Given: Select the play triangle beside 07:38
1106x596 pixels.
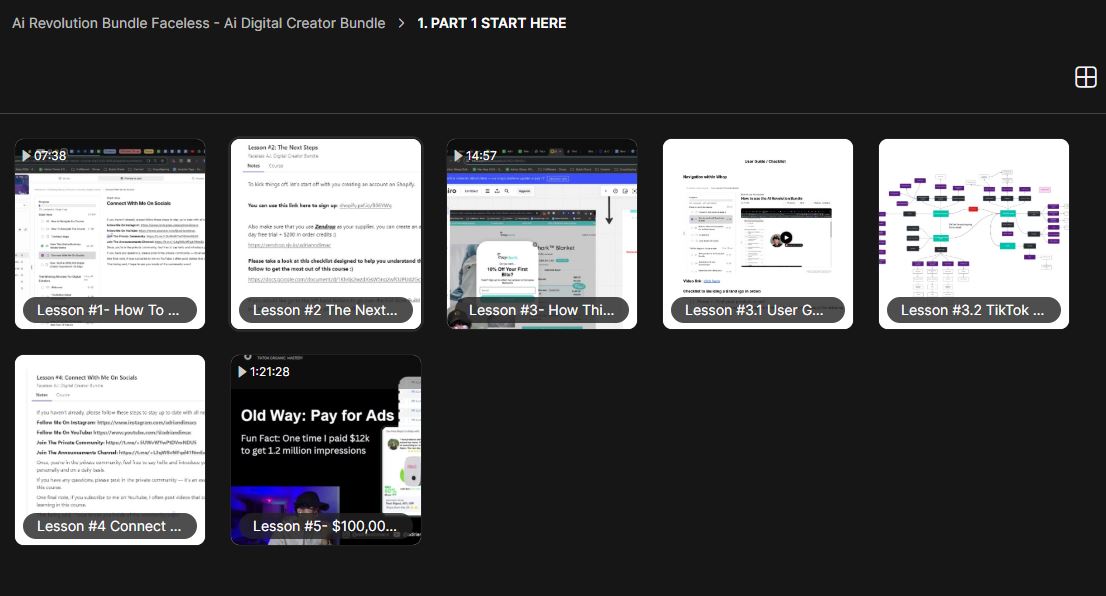Looking at the screenshot, I should (25, 155).
